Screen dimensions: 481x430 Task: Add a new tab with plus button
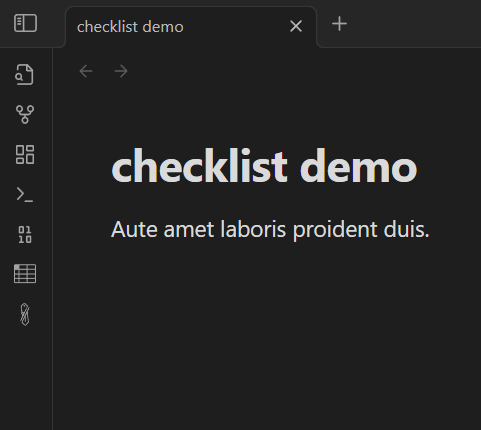(340, 24)
